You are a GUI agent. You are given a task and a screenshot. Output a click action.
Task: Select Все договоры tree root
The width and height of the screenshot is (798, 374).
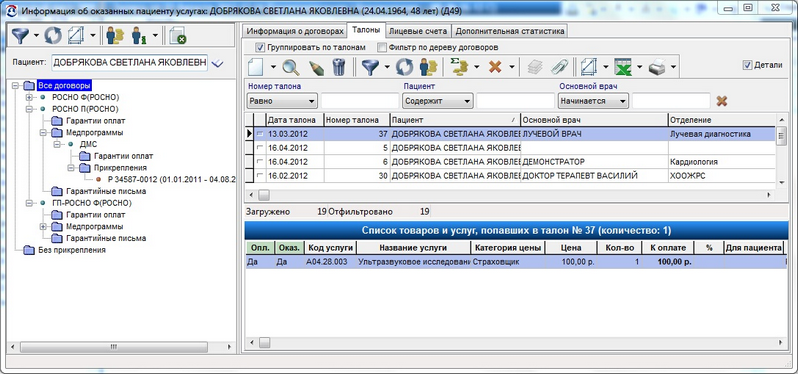tap(65, 85)
